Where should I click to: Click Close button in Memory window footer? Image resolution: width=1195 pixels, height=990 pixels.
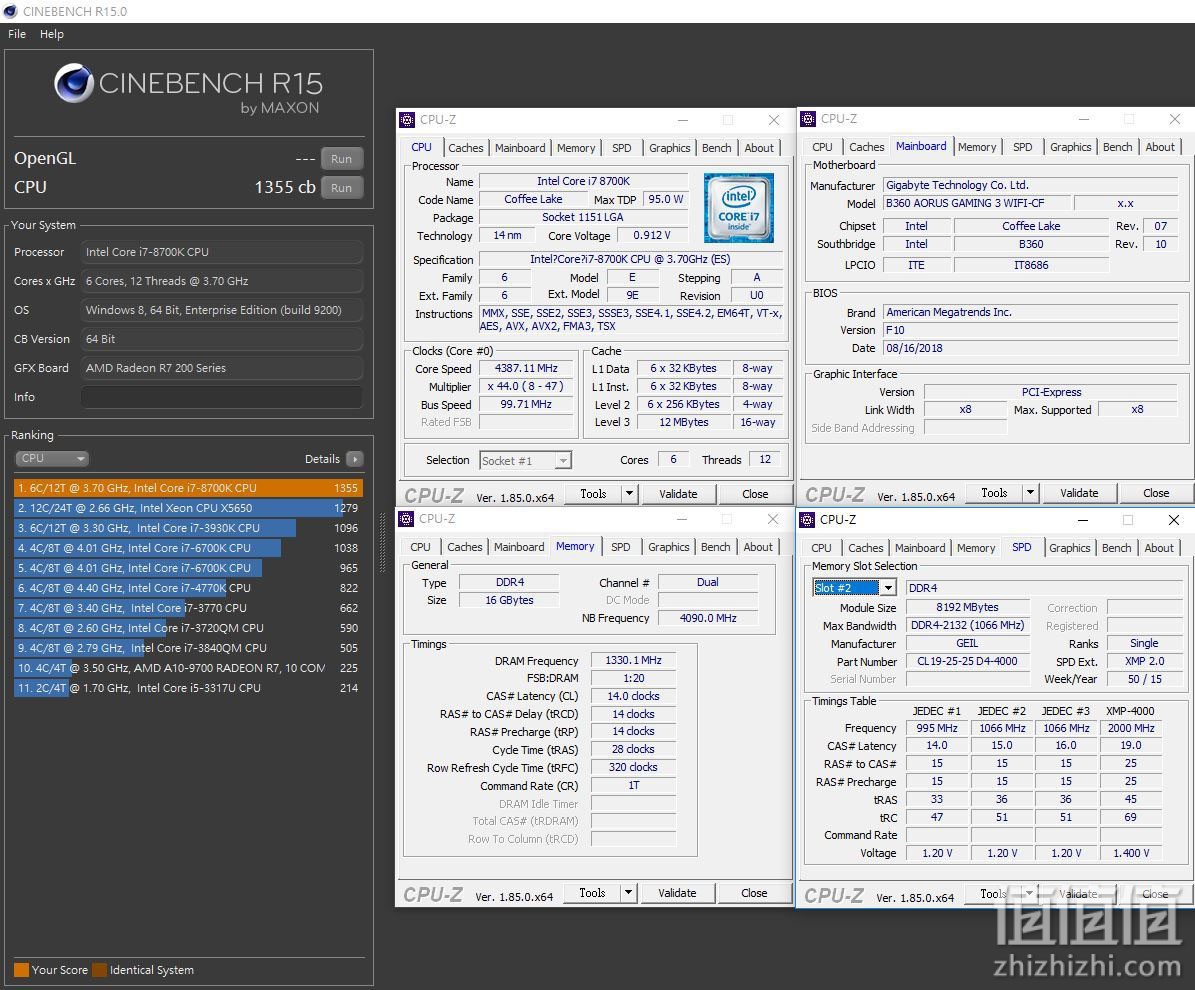(754, 893)
